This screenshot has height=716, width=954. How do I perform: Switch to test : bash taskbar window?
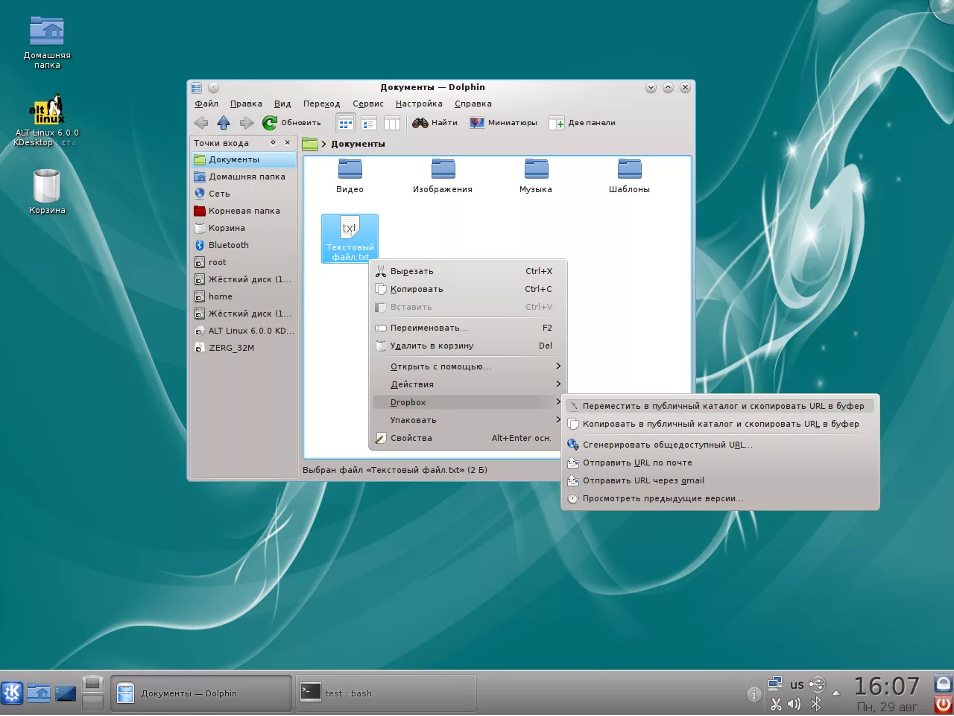[386, 693]
